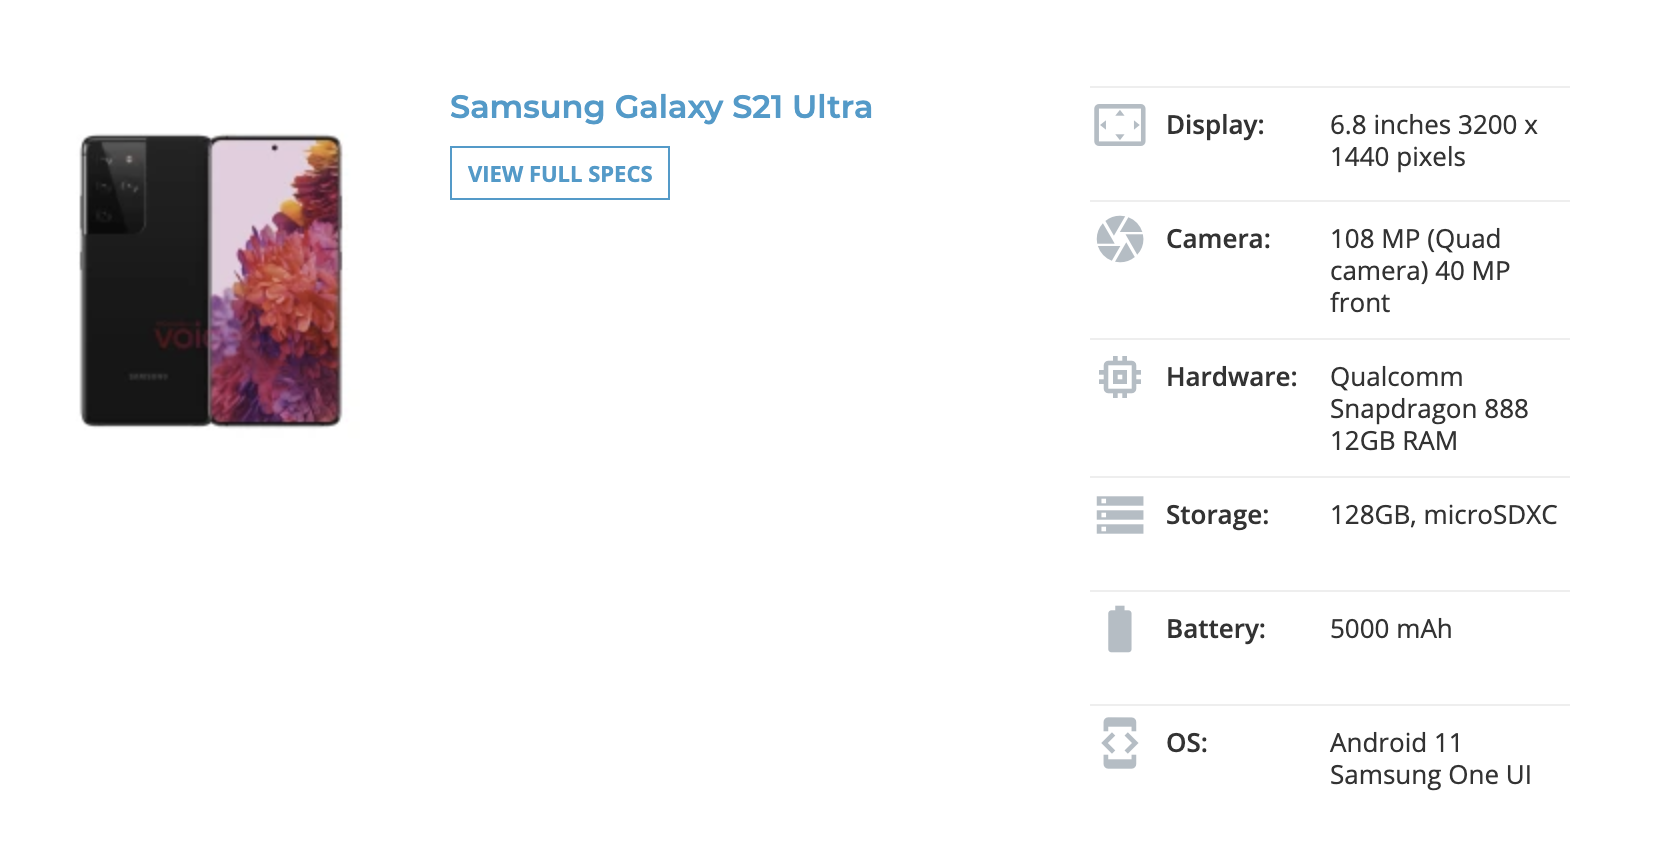The width and height of the screenshot is (1656, 846).
Task: Click the Storage drive icon
Action: (x=1119, y=515)
